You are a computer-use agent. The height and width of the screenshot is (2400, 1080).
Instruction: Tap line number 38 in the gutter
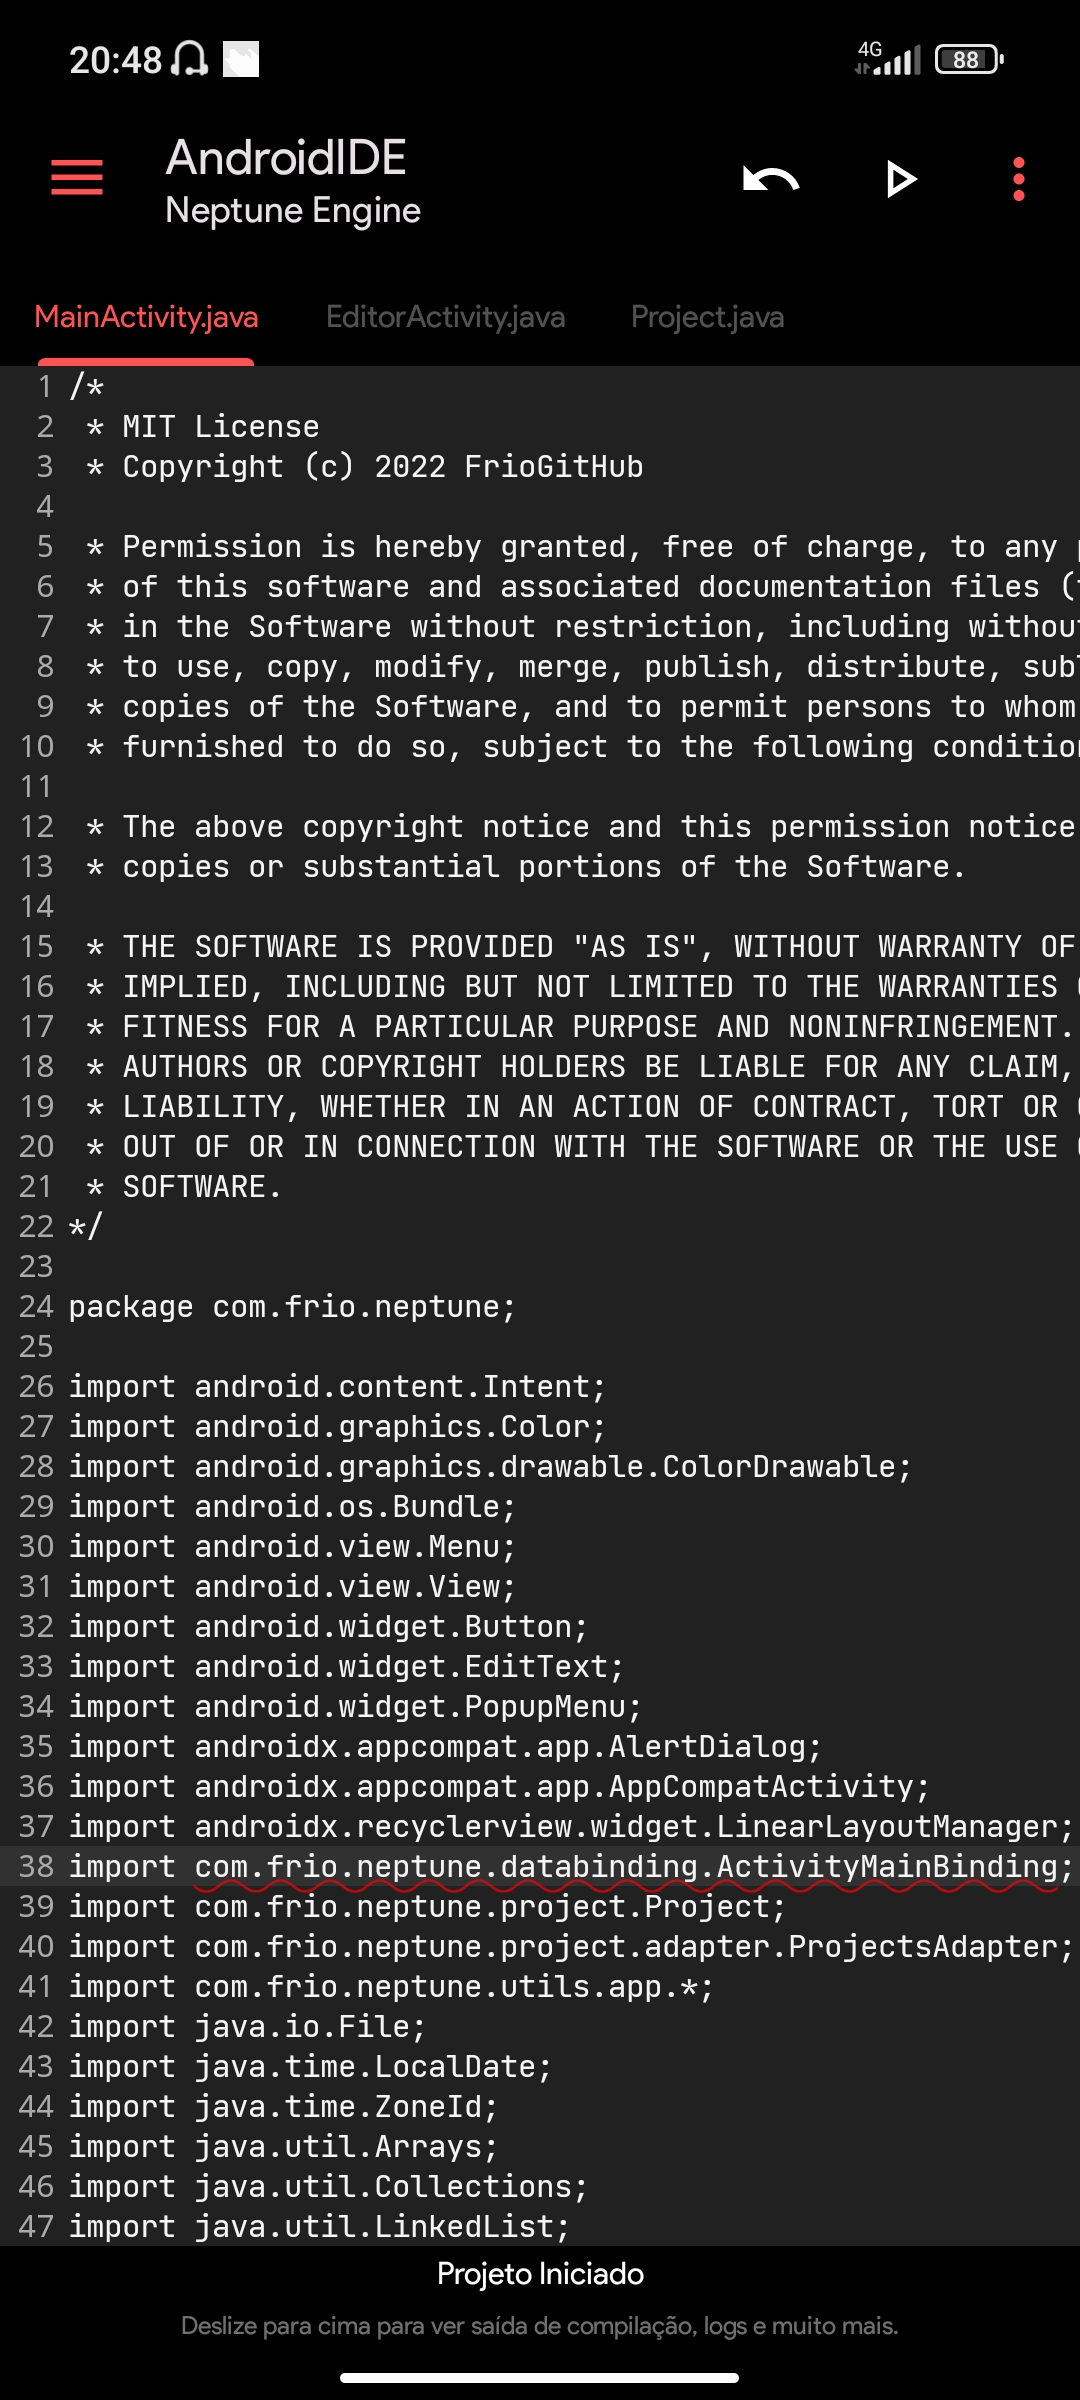36,1865
